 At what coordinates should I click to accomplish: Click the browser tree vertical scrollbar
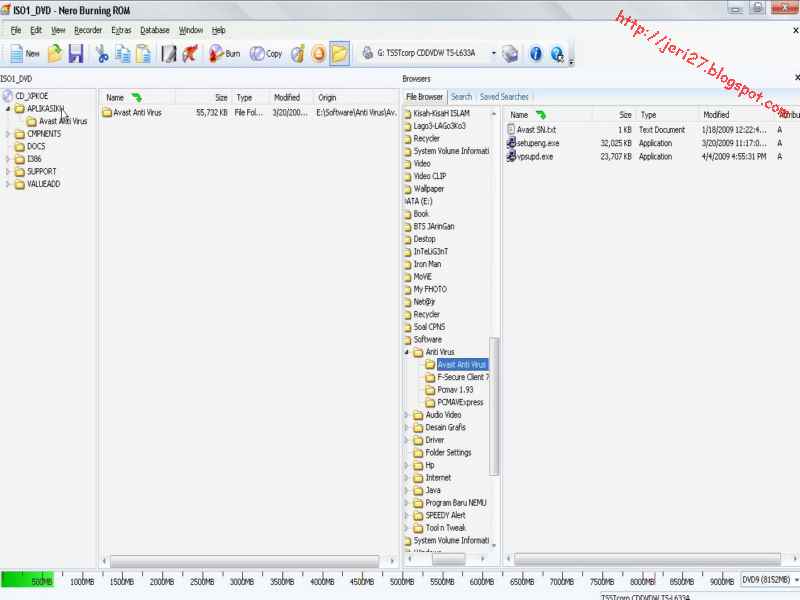(494, 406)
